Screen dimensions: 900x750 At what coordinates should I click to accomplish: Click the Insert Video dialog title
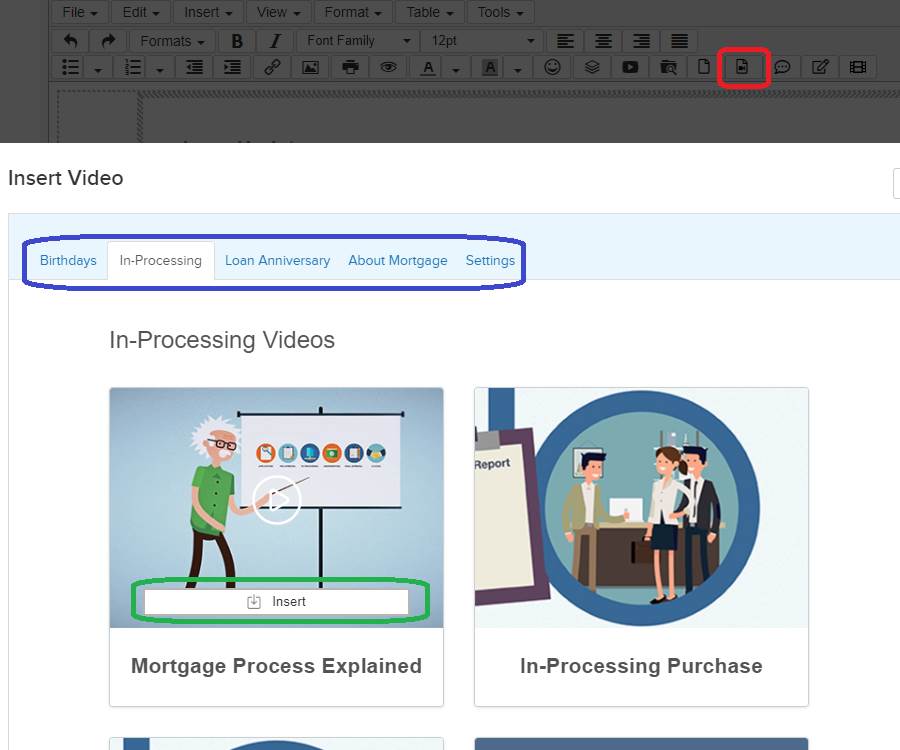click(x=65, y=178)
